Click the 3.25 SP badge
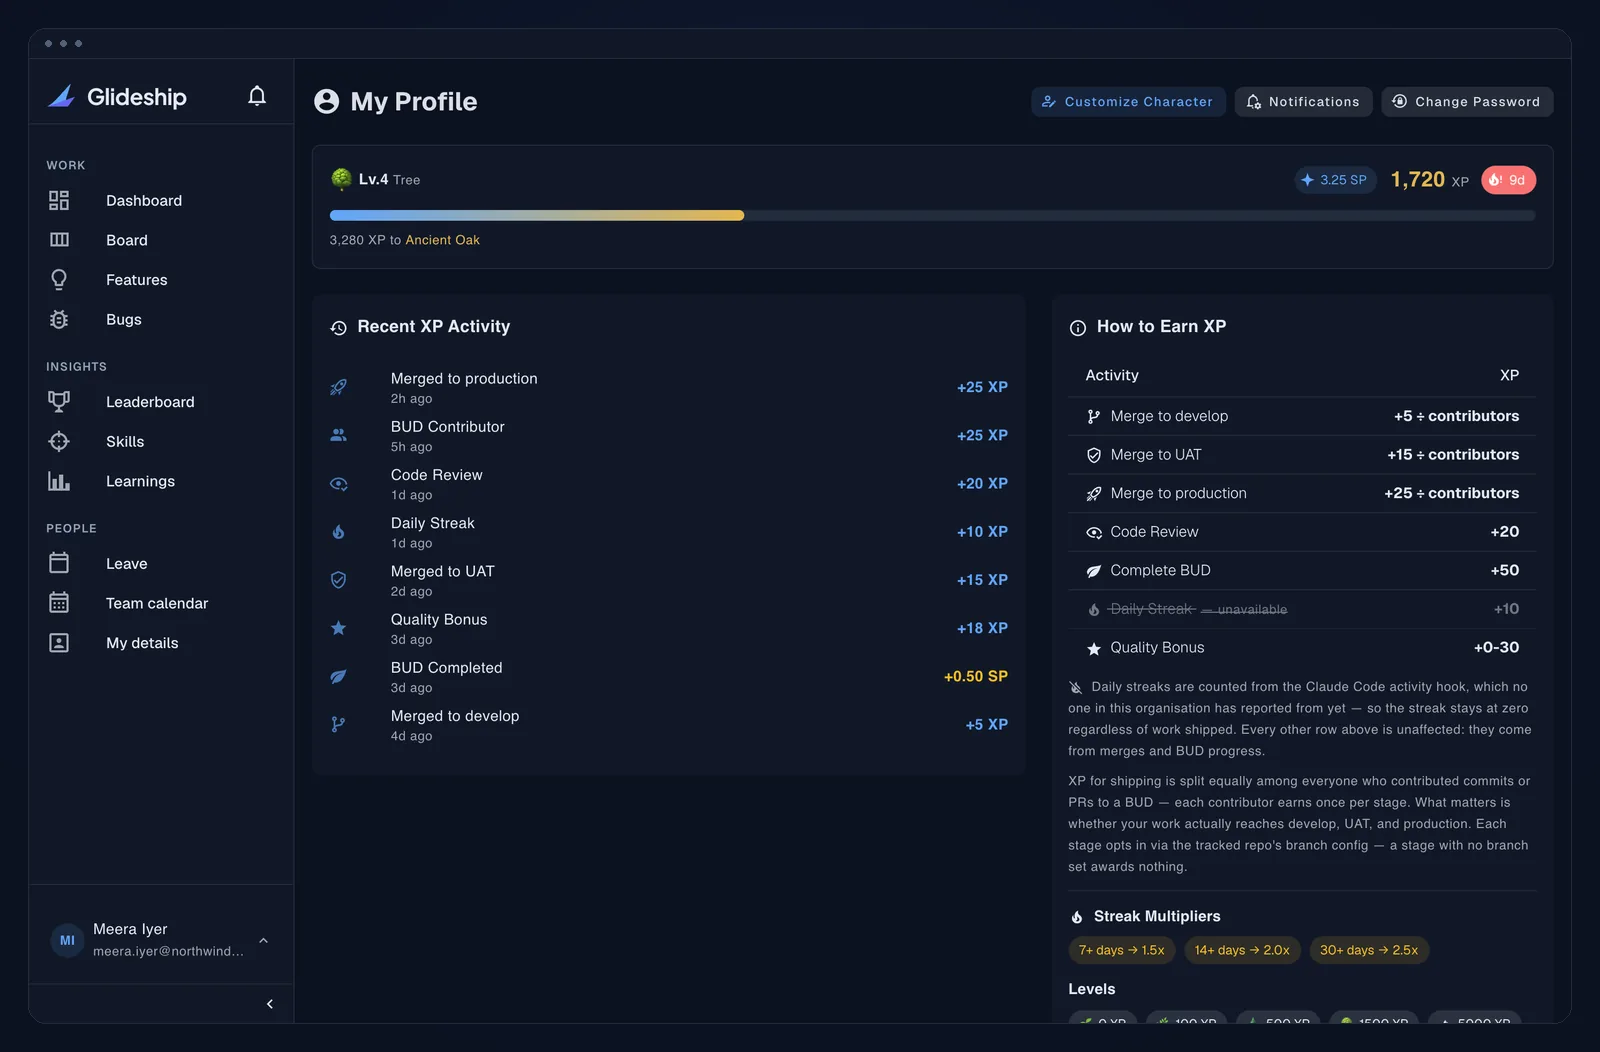 point(1335,180)
